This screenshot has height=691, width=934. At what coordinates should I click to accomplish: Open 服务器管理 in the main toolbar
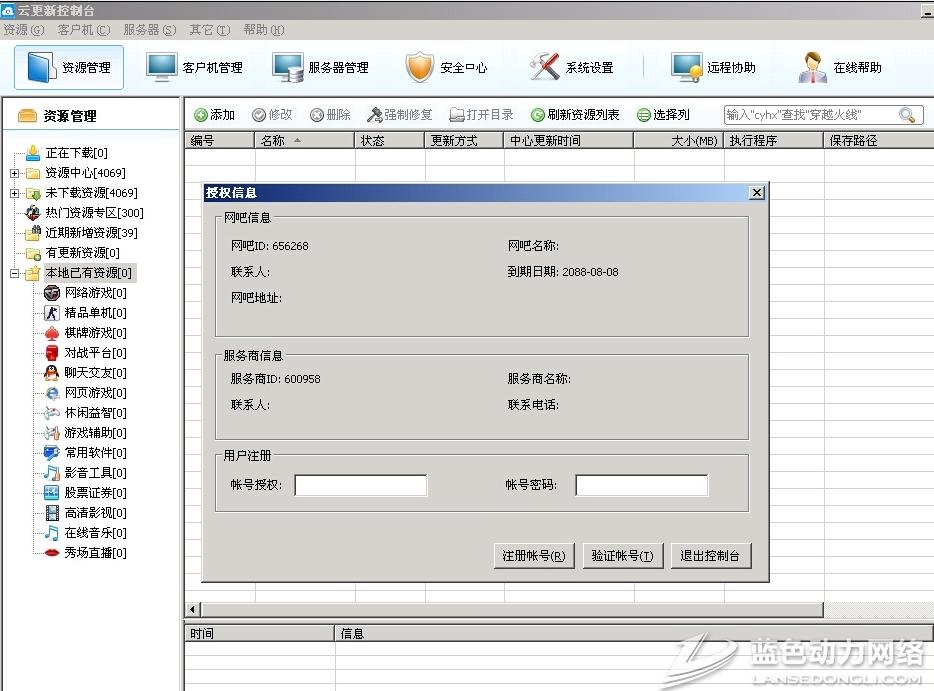pos(321,68)
